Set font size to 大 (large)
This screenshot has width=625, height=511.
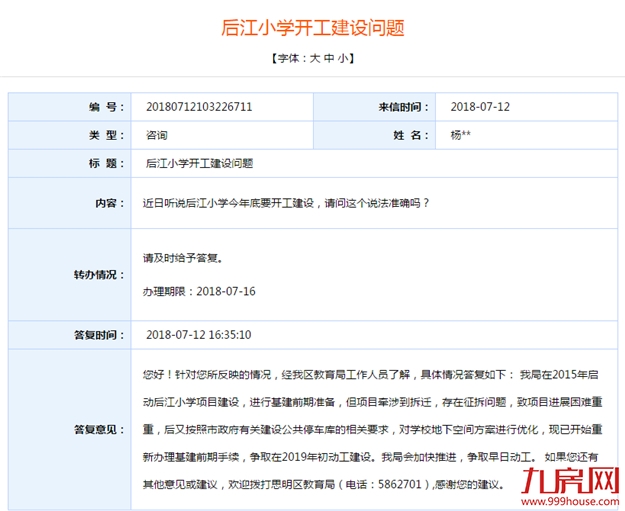pyautogui.click(x=315, y=58)
